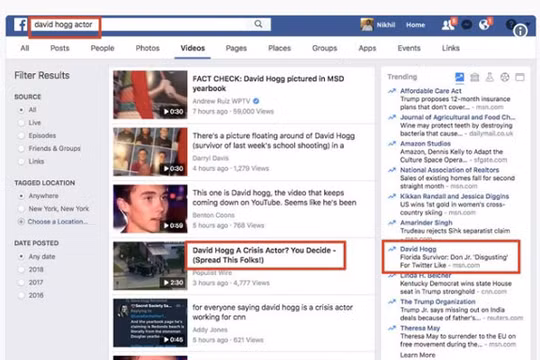Select the Episodes source option
The image size is (540, 360).
tap(21, 136)
